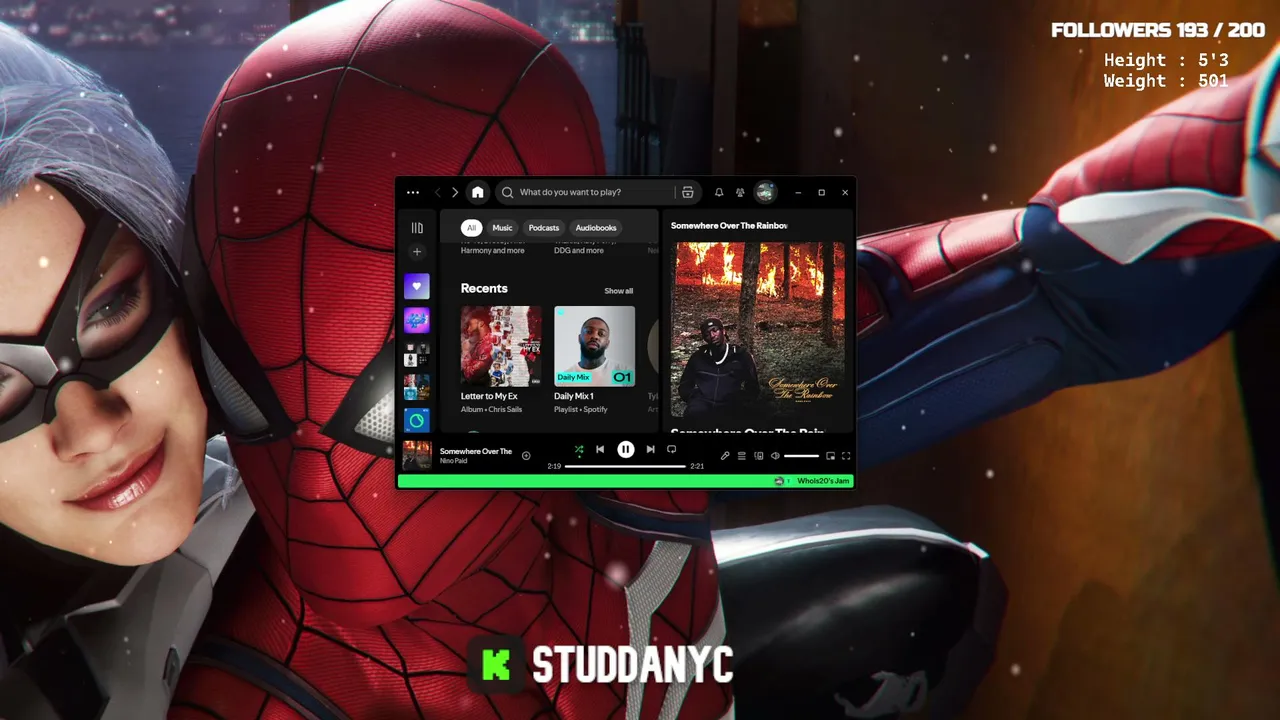The image size is (1280, 720).
Task: Toggle shuffle playback
Action: pos(579,450)
